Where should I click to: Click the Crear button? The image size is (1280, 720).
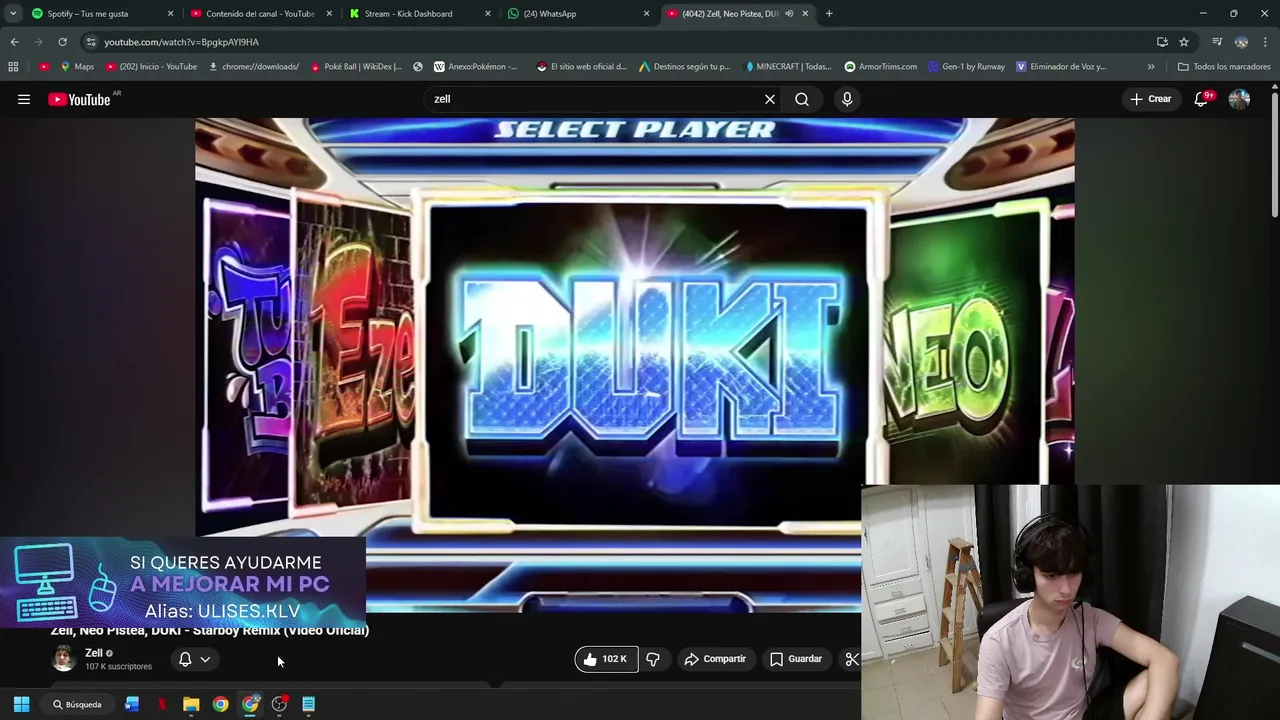1150,99
